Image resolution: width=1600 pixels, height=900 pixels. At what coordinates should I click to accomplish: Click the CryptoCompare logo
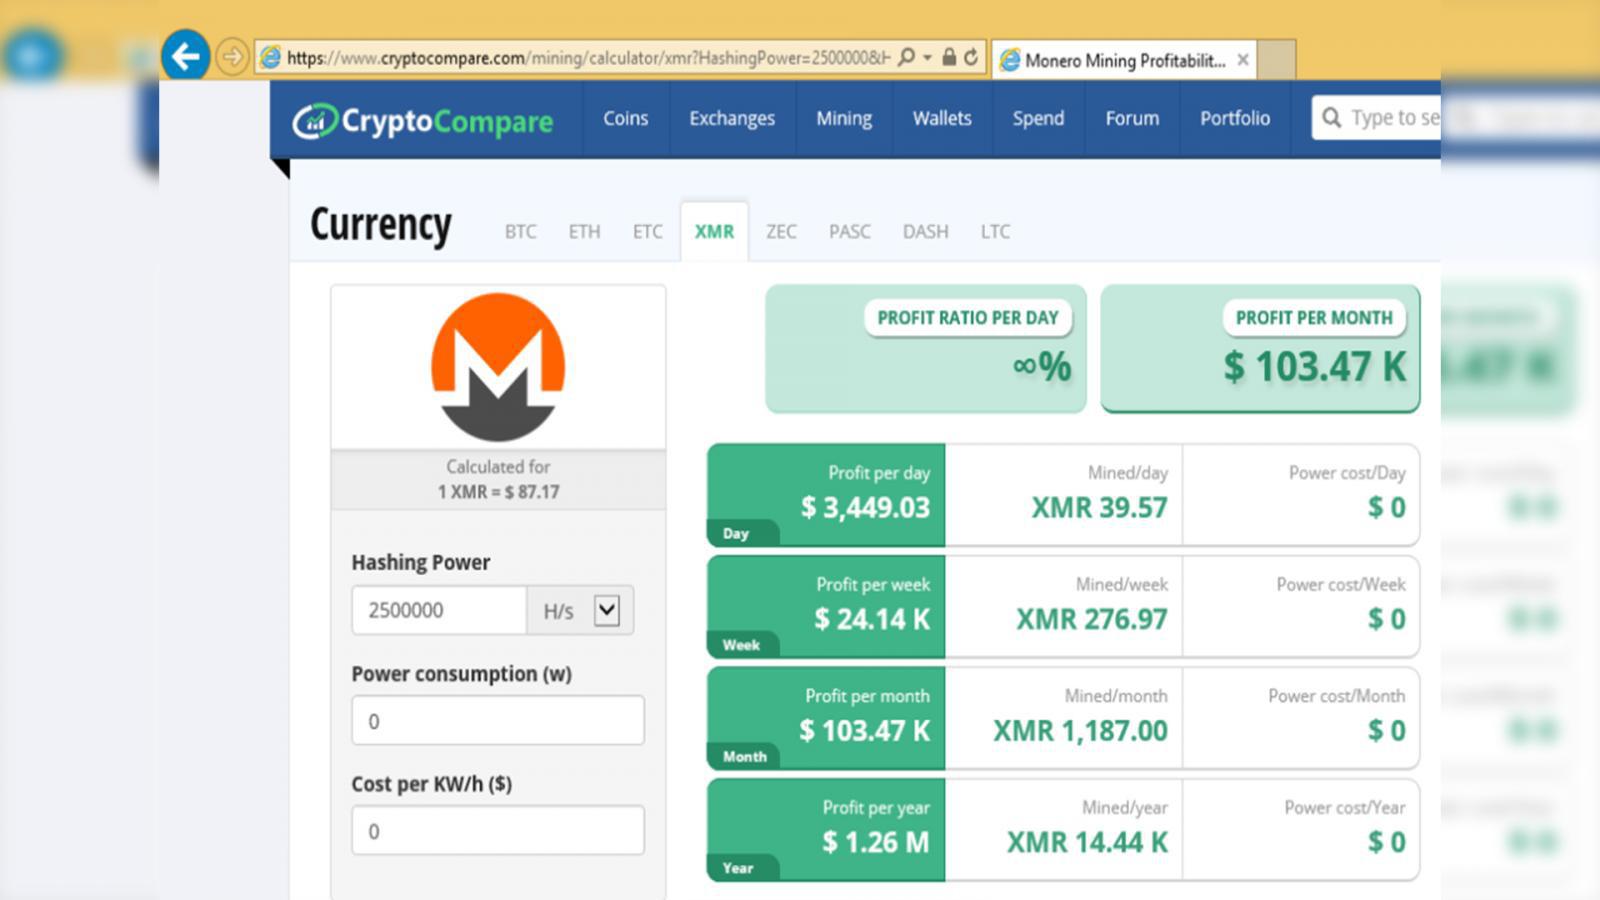[x=422, y=120]
